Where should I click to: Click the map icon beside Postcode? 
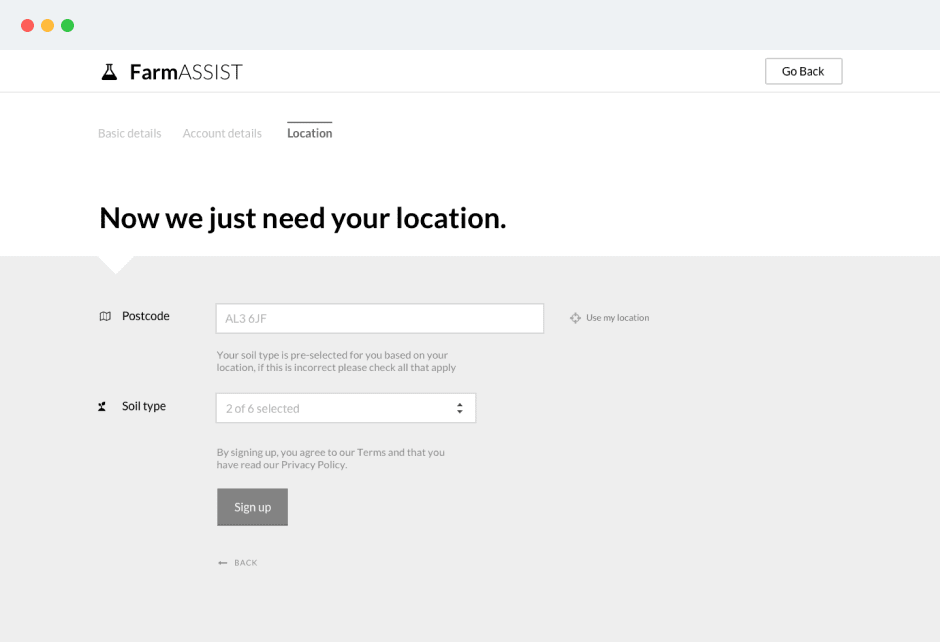click(105, 315)
